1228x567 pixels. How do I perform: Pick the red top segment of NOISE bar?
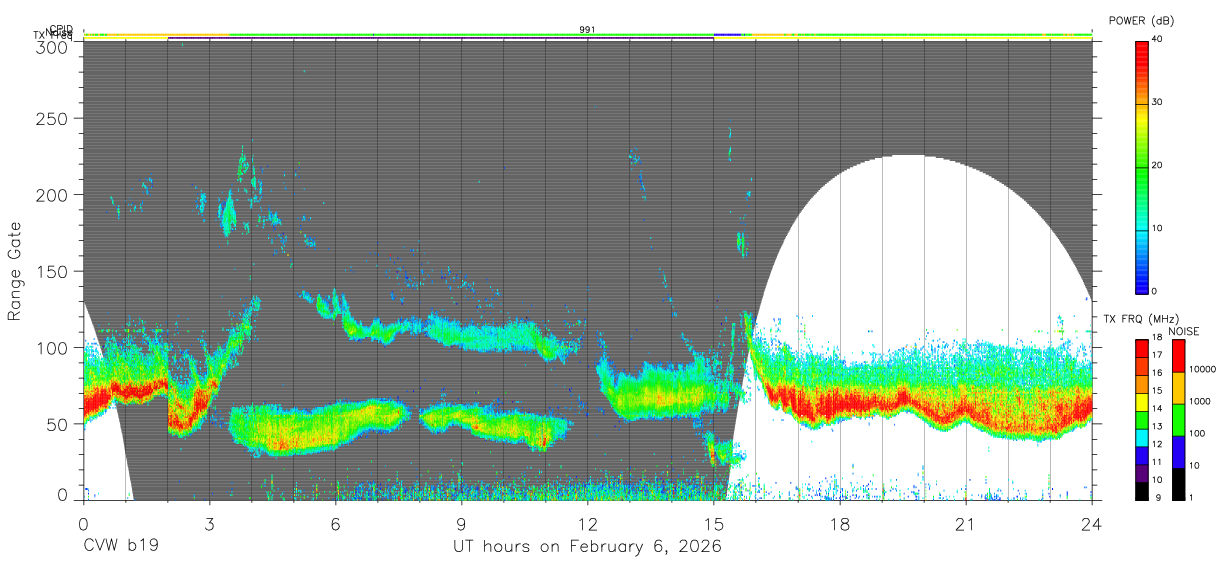1180,356
